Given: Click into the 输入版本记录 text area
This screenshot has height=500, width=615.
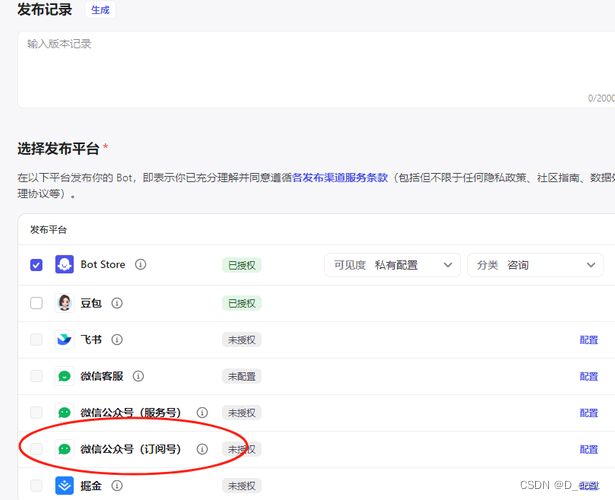Looking at the screenshot, I should coord(316,69).
